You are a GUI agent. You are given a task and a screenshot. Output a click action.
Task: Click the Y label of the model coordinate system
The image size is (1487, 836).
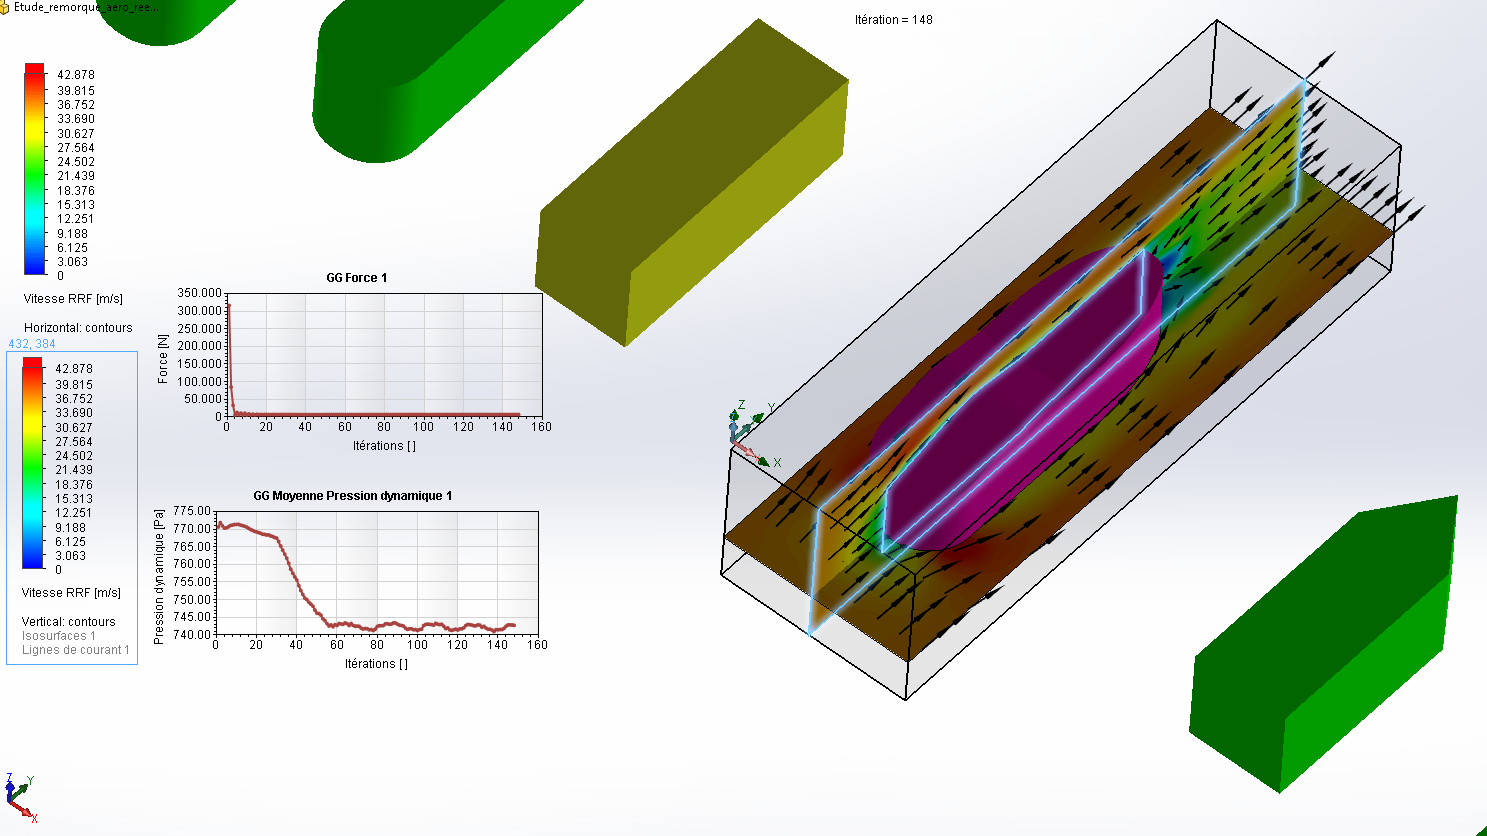(x=771, y=408)
